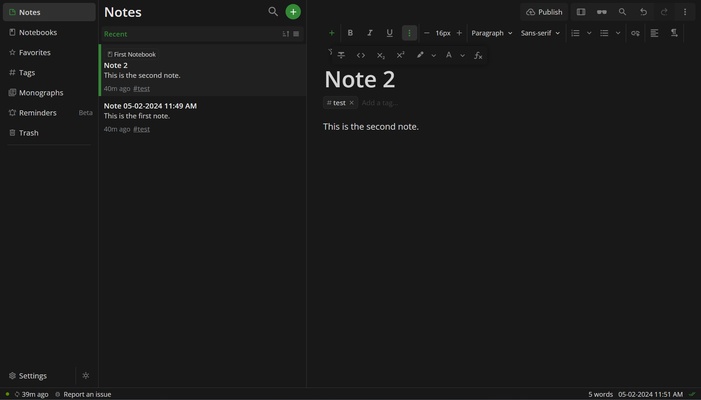Click sort order icon beside Recent
Viewport: 701px width, 400px height.
(x=286, y=34)
